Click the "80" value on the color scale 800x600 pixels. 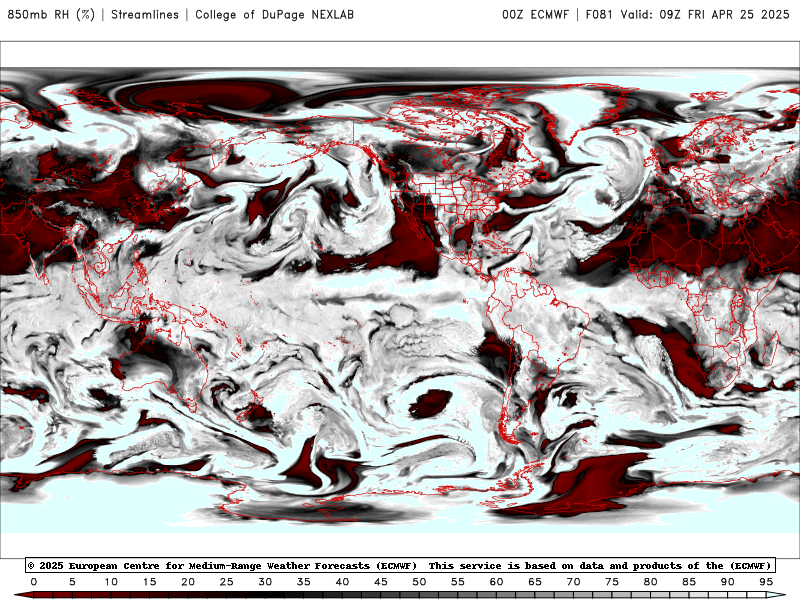[x=651, y=582]
